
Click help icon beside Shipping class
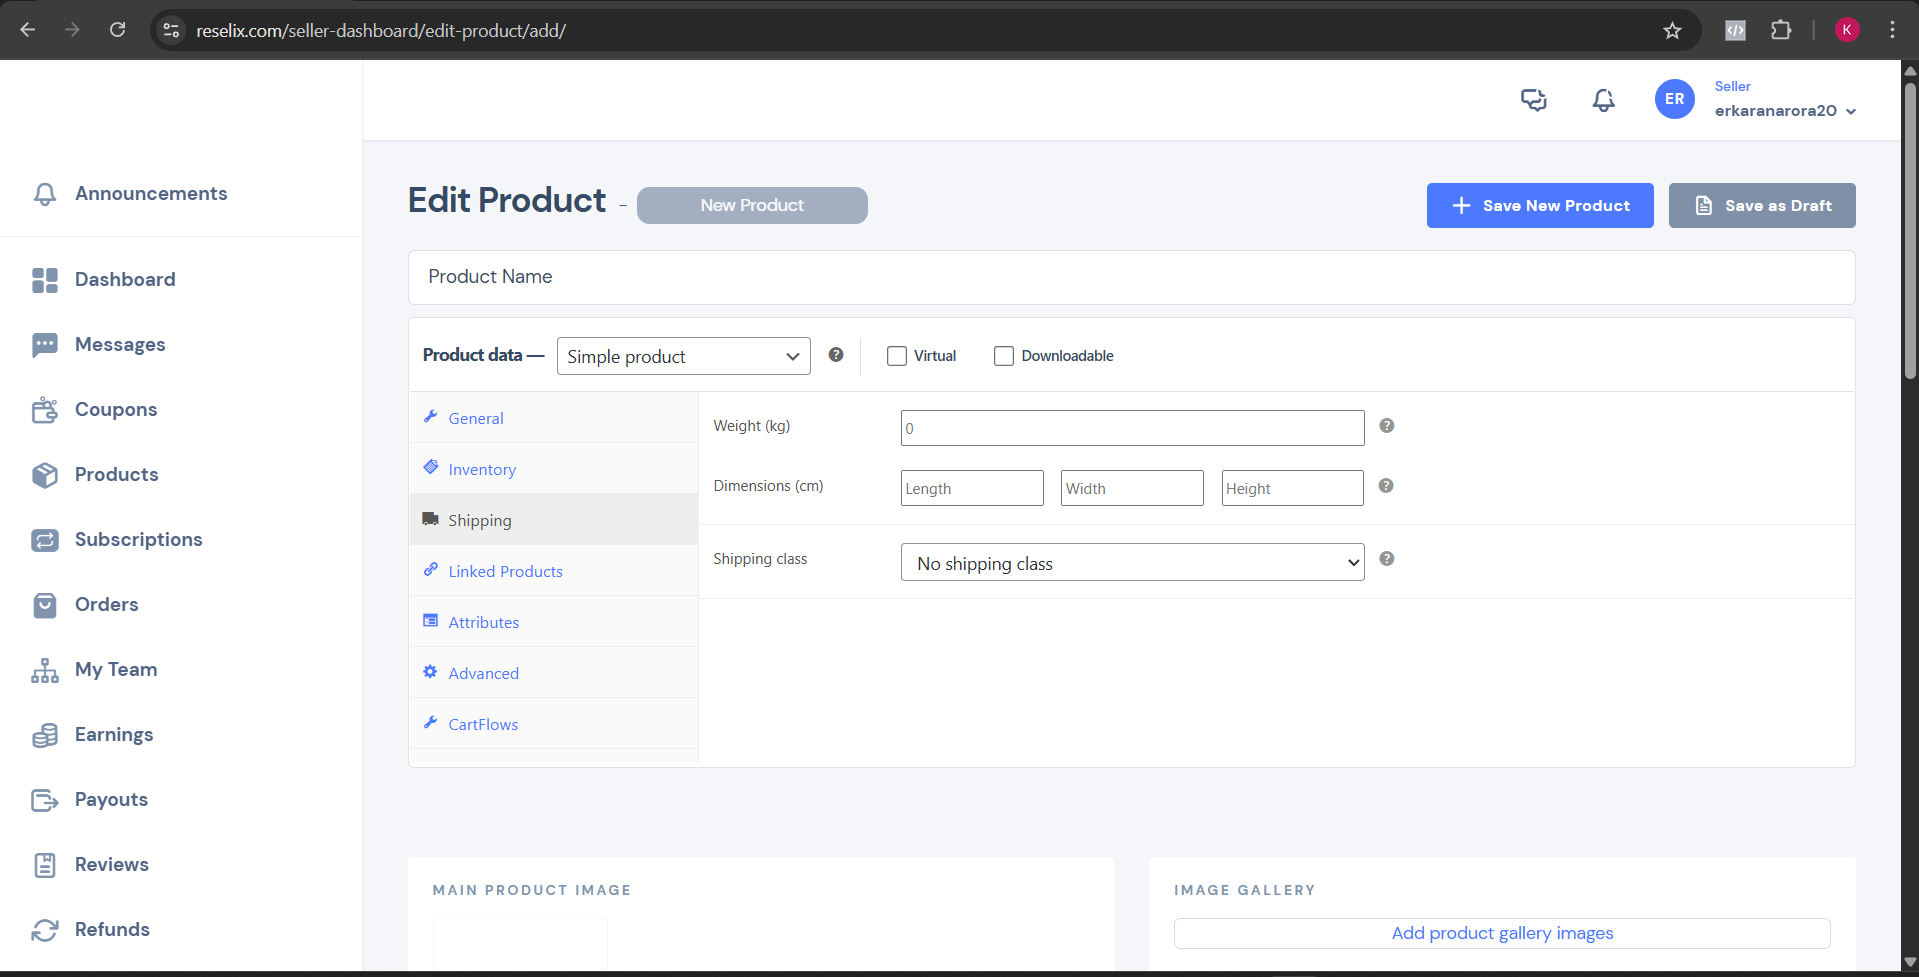(1386, 559)
